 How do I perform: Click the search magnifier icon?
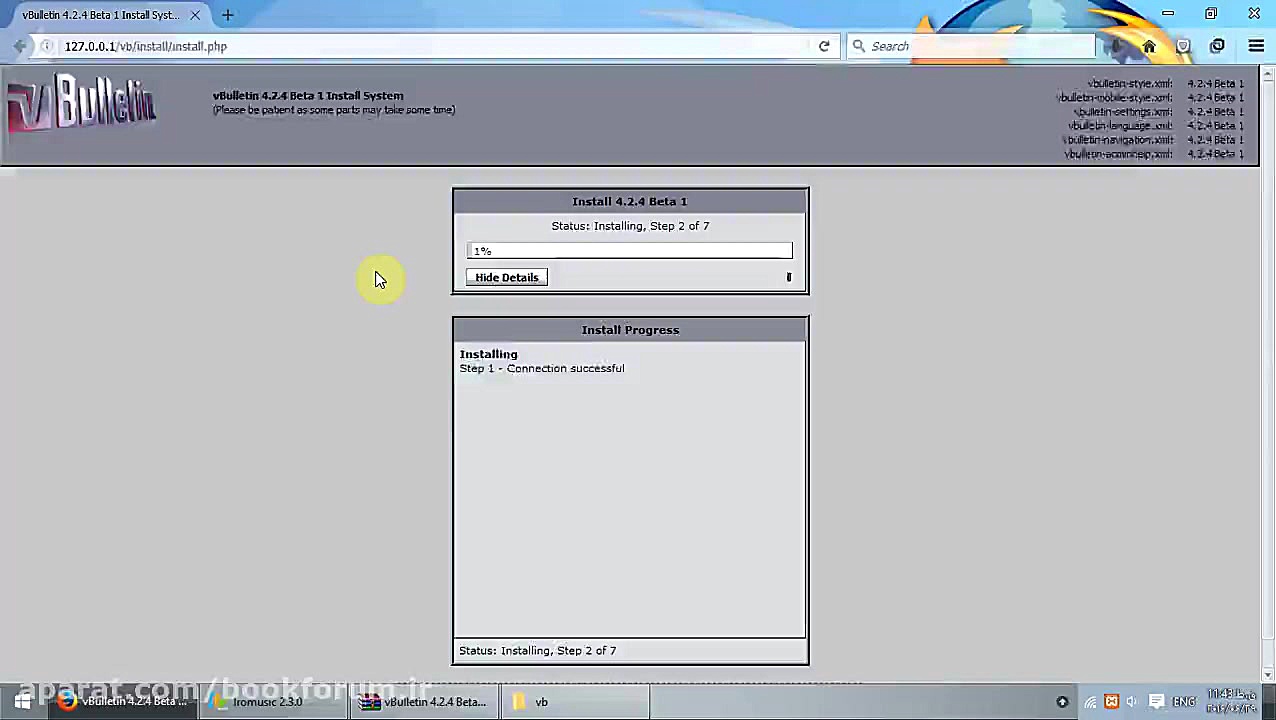(x=859, y=46)
